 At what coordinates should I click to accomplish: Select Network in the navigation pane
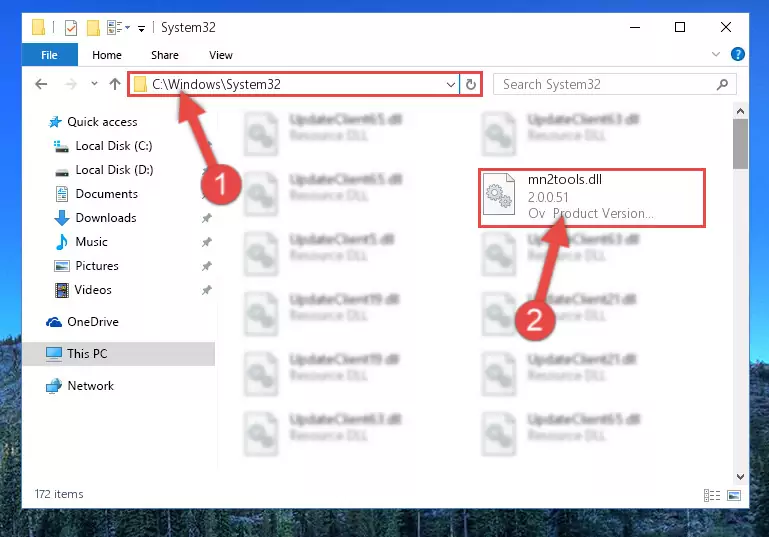[90, 386]
